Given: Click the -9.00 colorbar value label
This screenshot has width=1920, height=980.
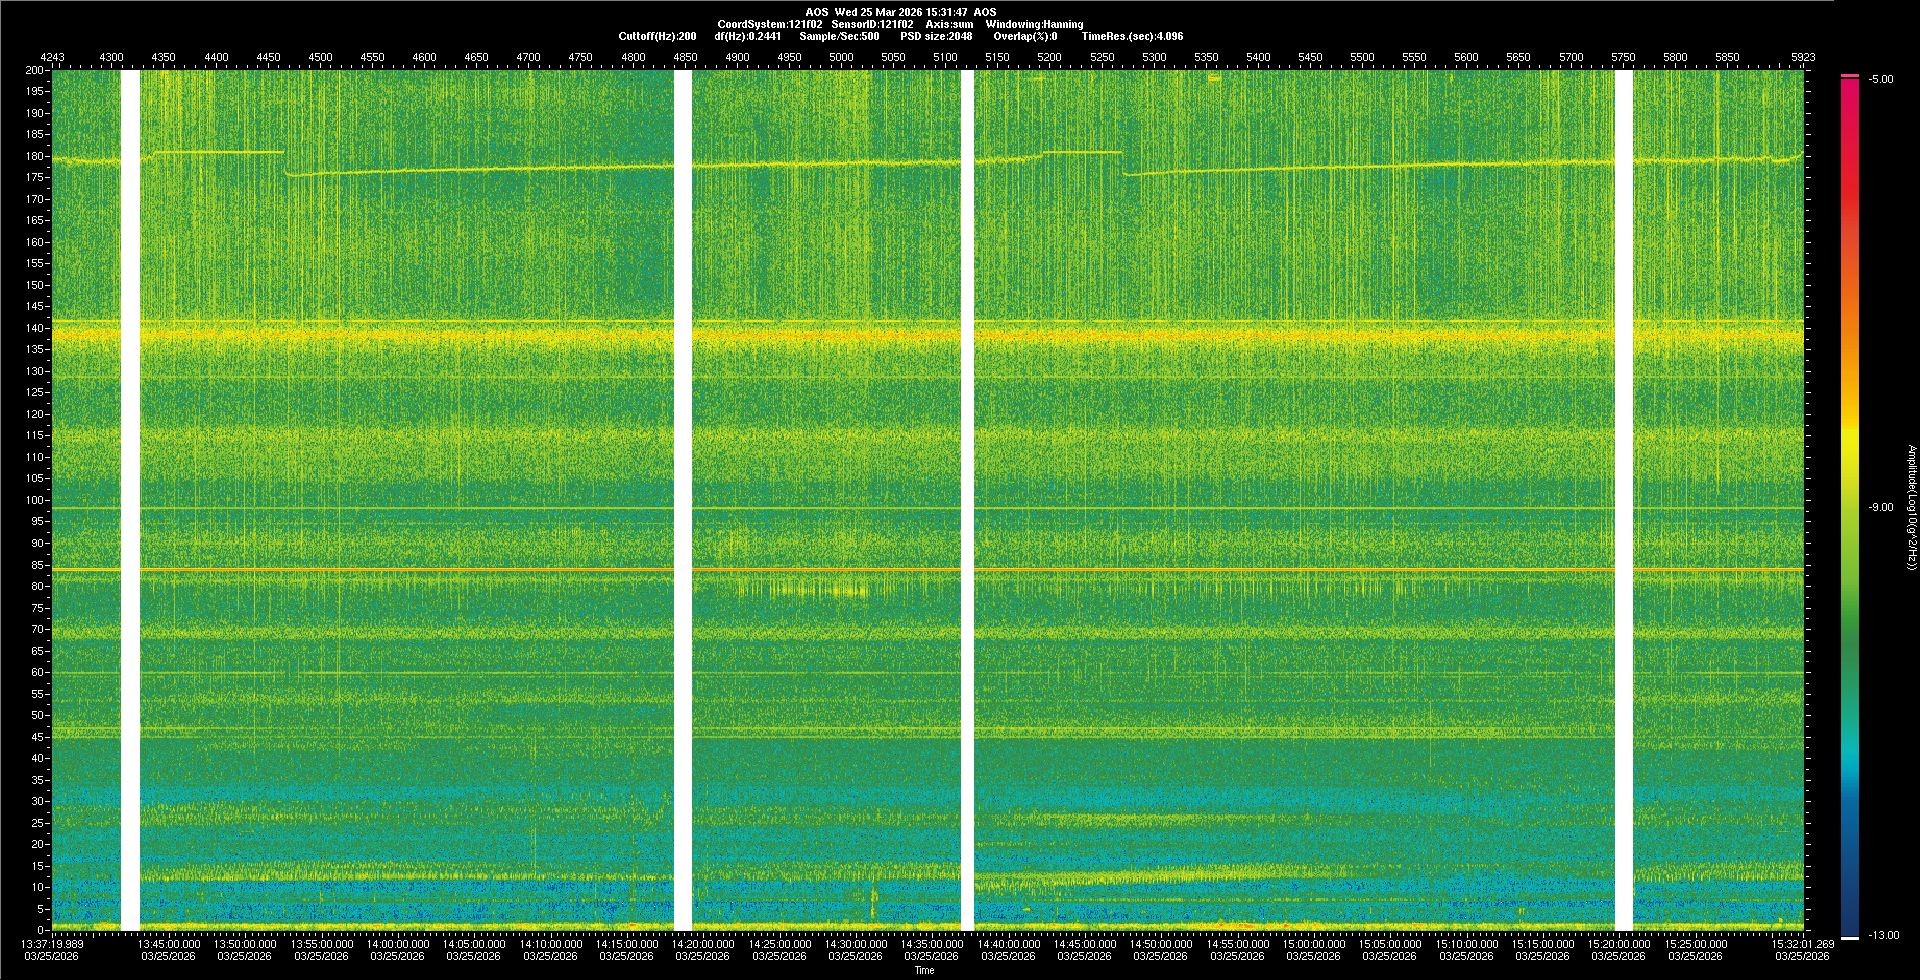Looking at the screenshot, I should coord(1880,507).
